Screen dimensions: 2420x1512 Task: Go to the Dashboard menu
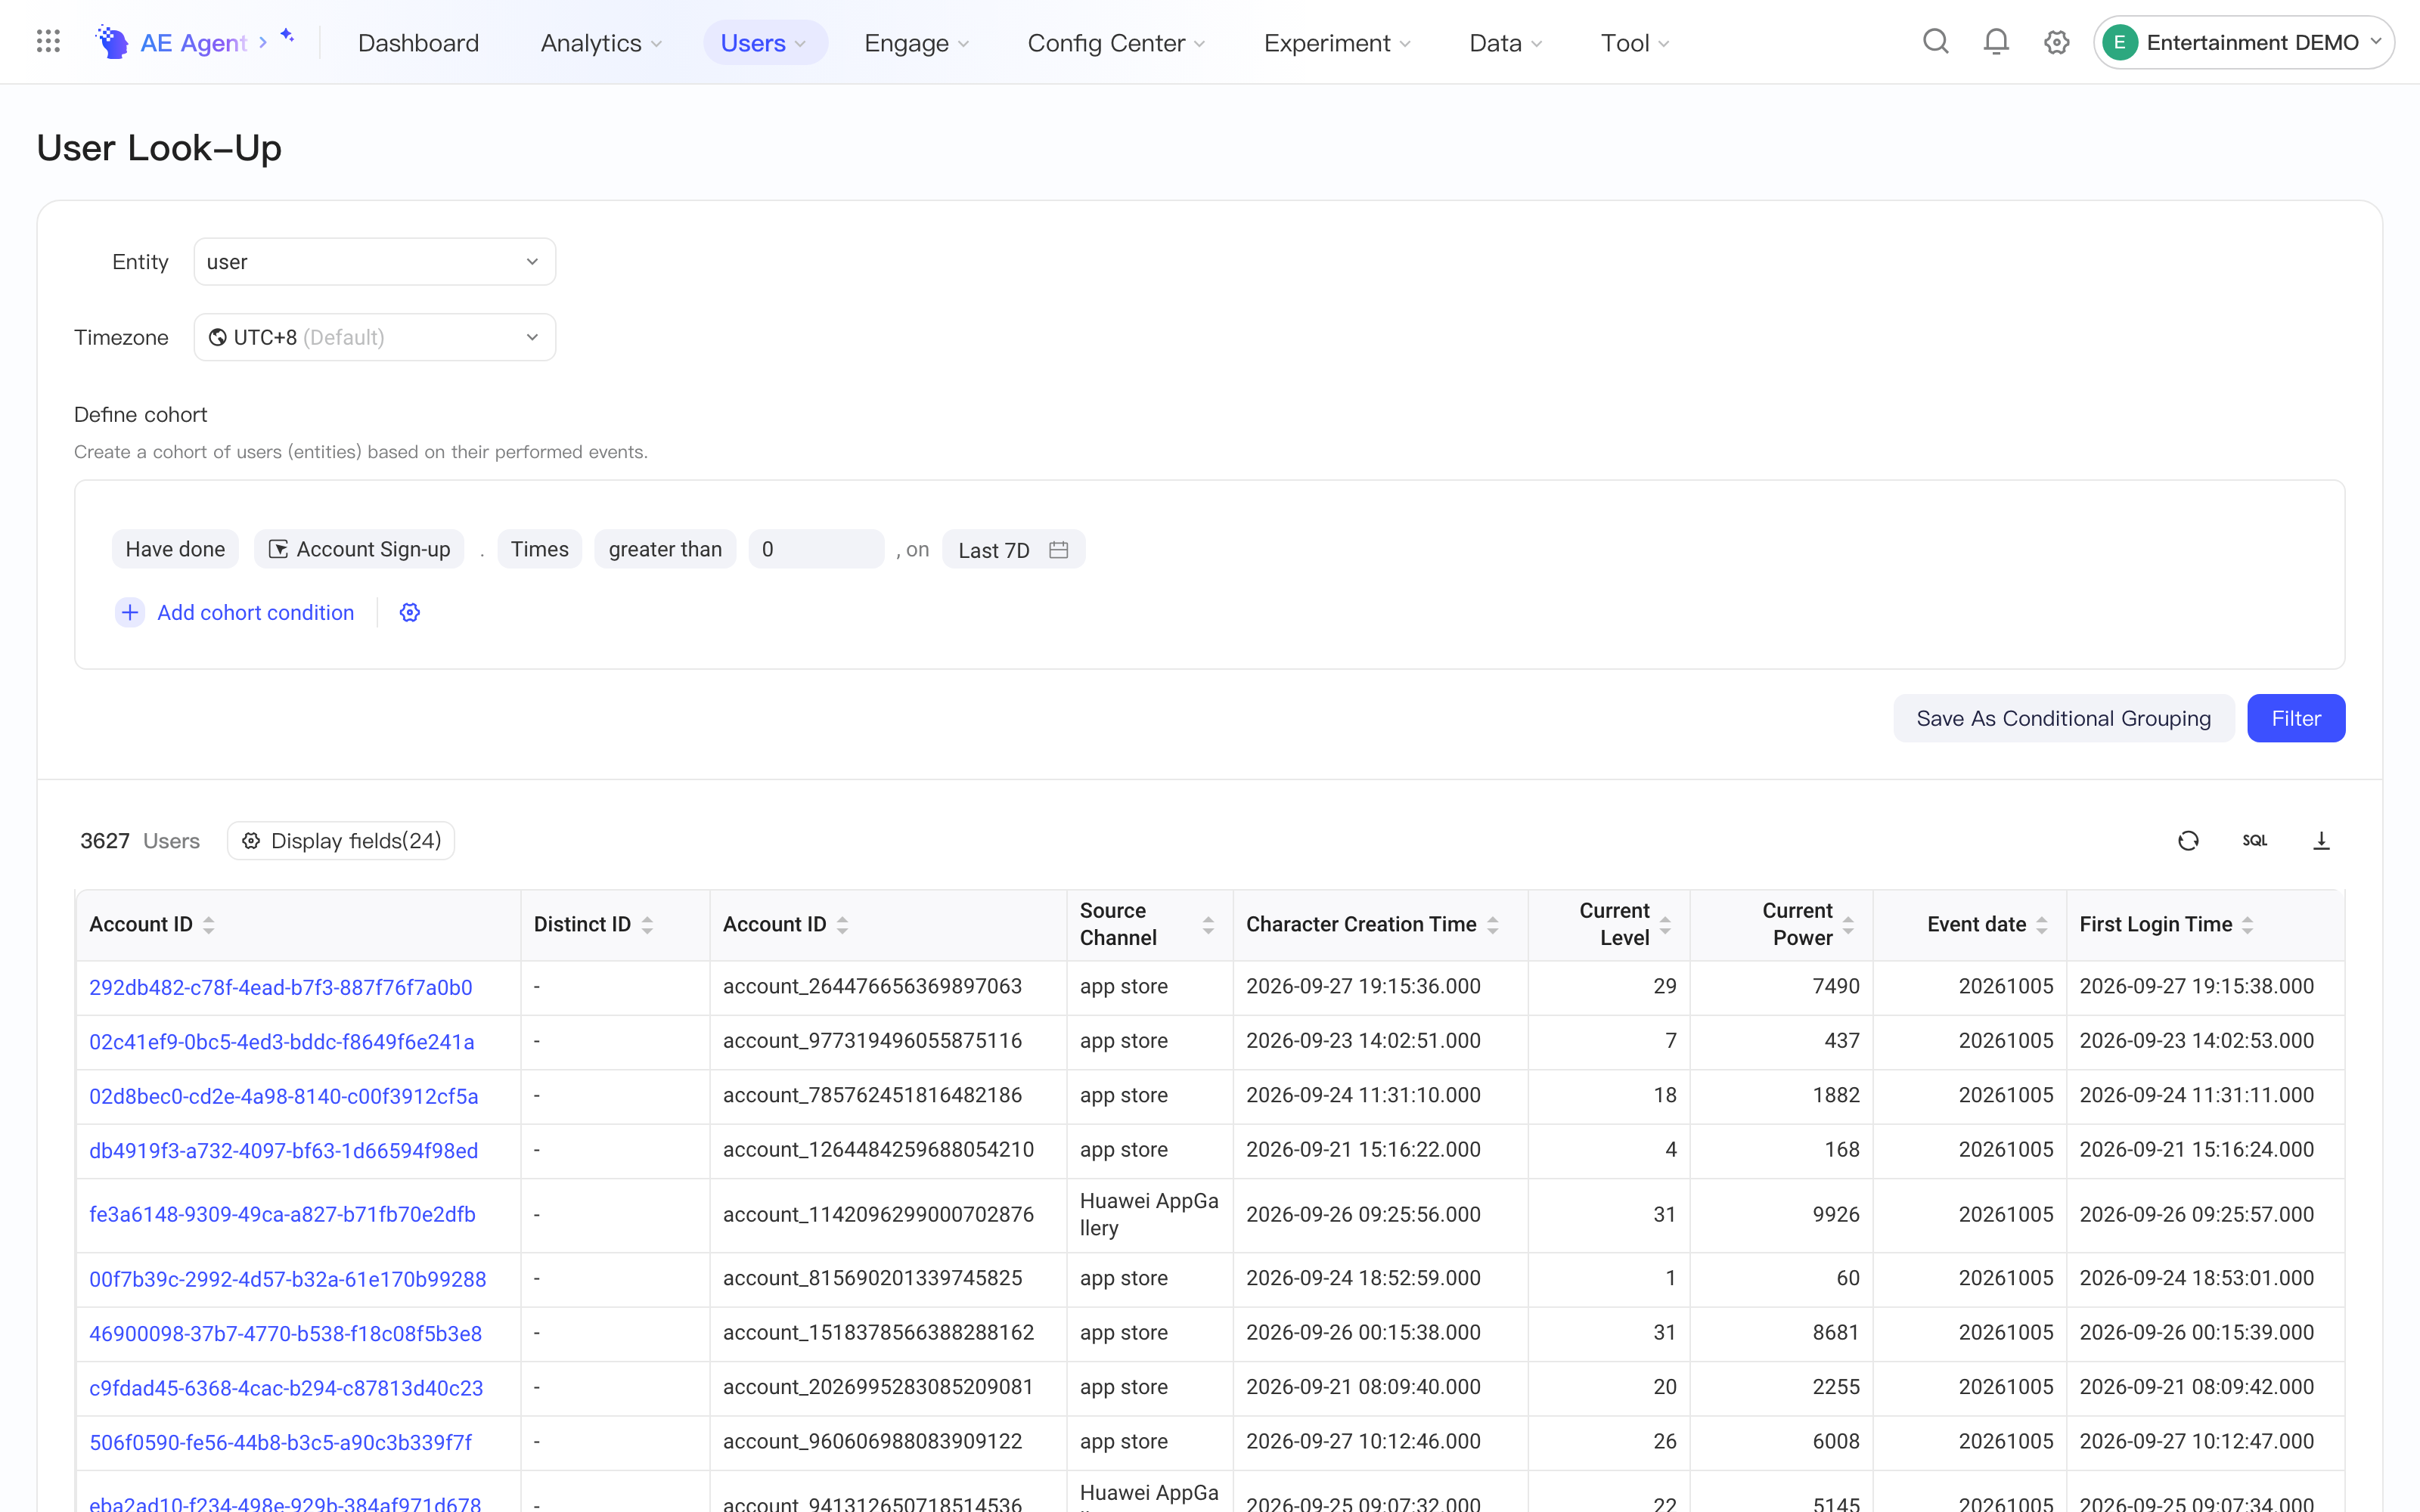pyautogui.click(x=418, y=43)
